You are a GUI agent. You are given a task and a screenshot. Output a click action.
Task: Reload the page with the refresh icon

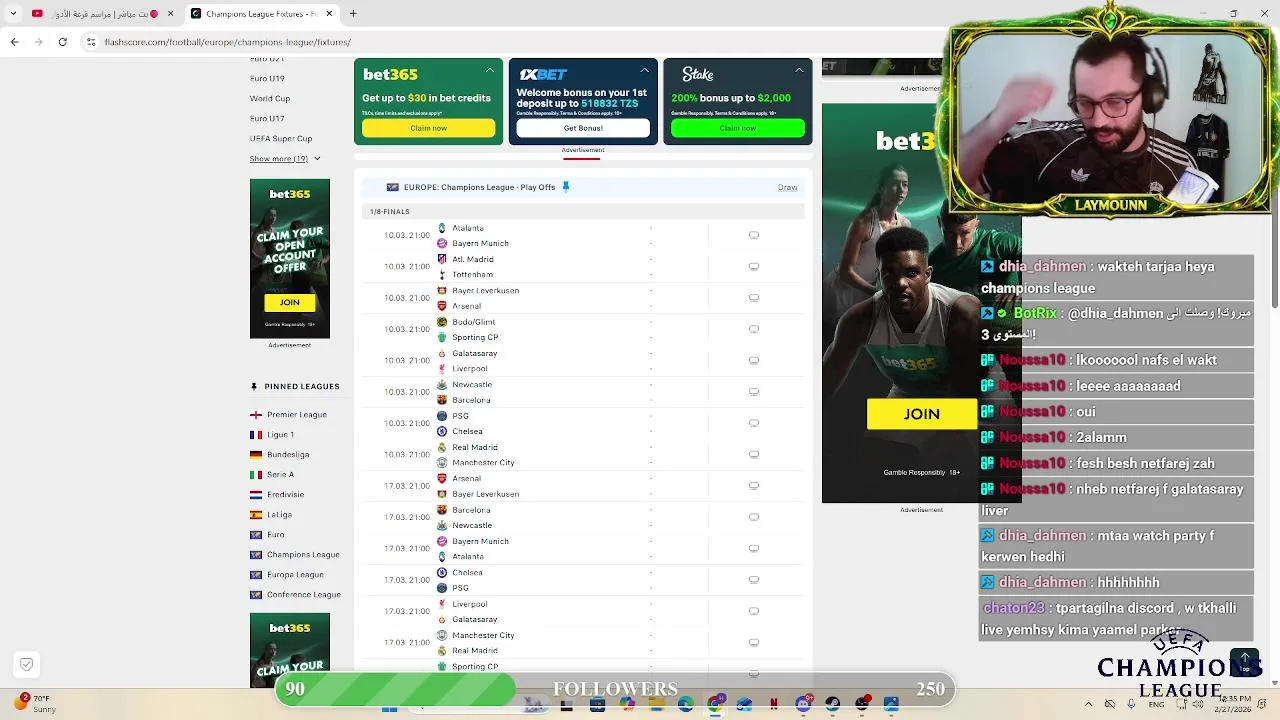click(63, 42)
